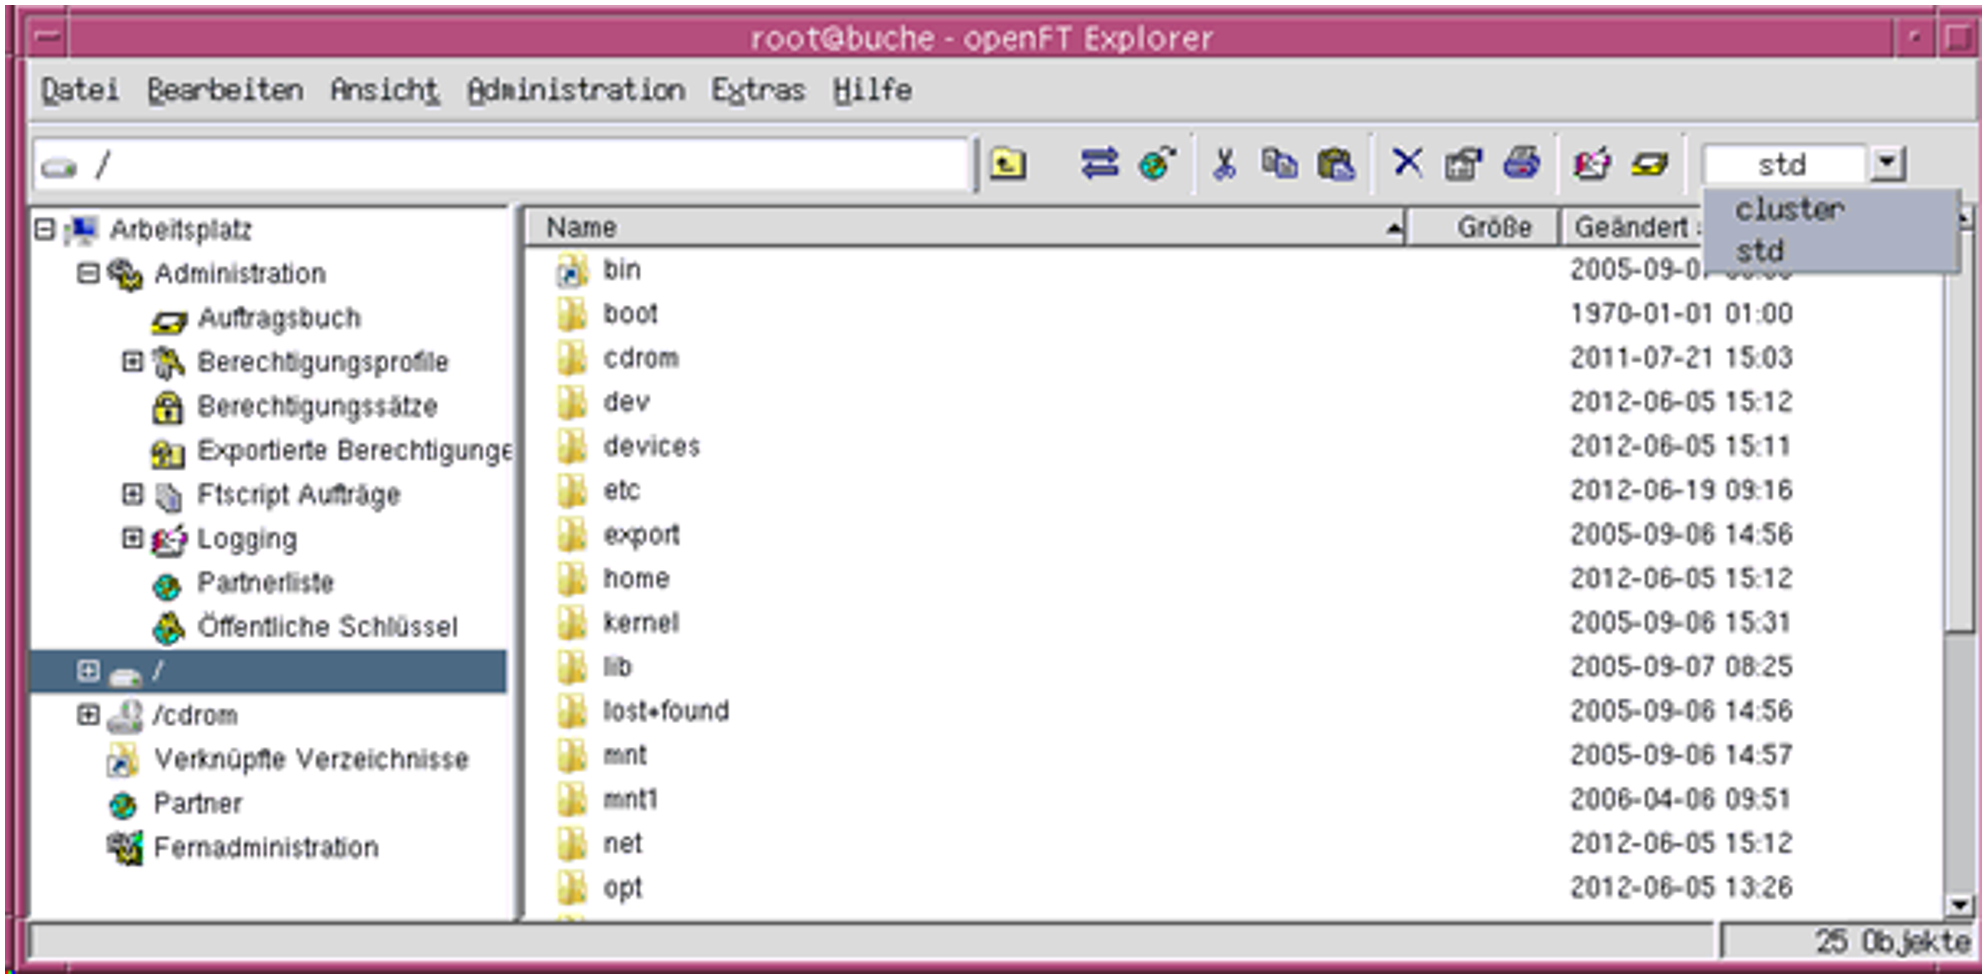The width and height of the screenshot is (1986, 979).
Task: Open the Extras menu
Action: point(757,91)
